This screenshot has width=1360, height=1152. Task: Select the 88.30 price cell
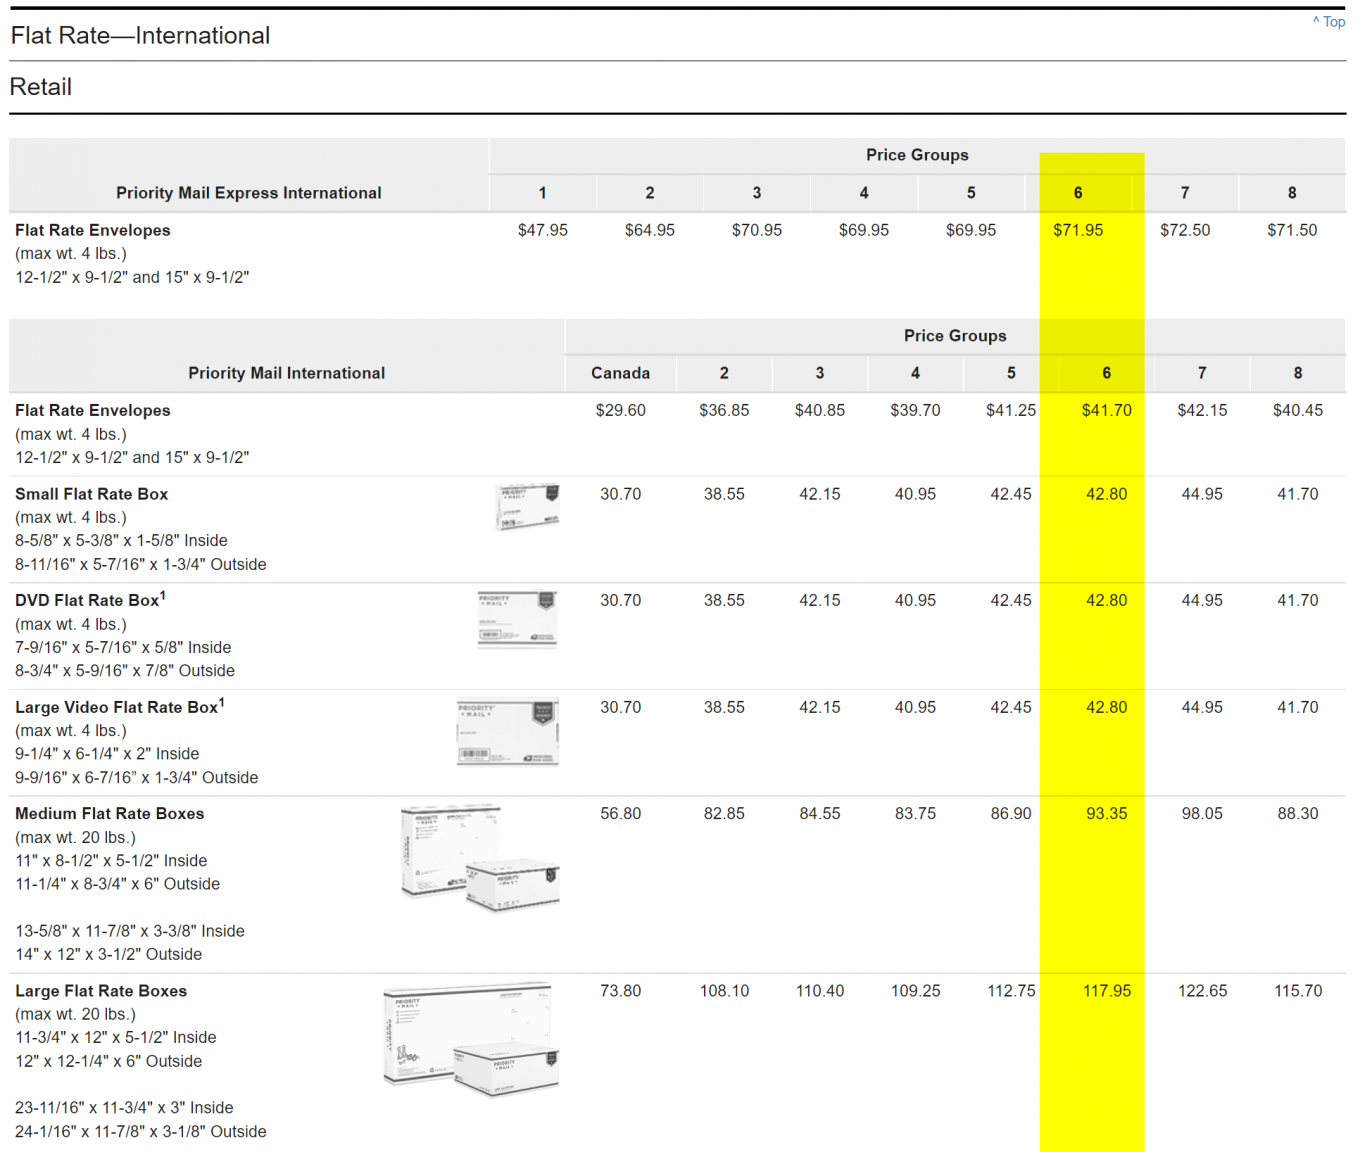point(1298,814)
